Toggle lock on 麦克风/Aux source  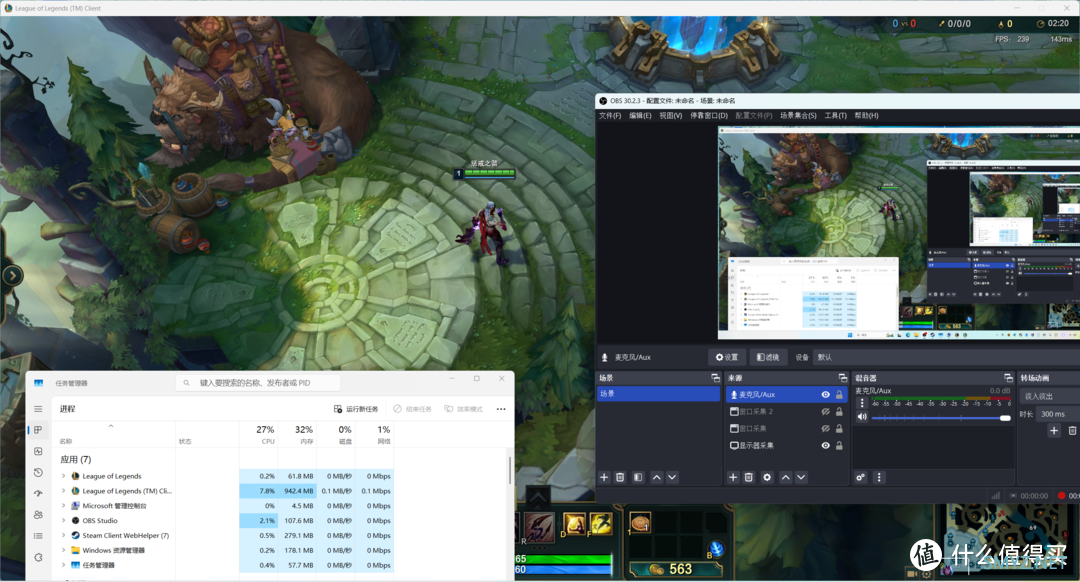tap(839, 395)
